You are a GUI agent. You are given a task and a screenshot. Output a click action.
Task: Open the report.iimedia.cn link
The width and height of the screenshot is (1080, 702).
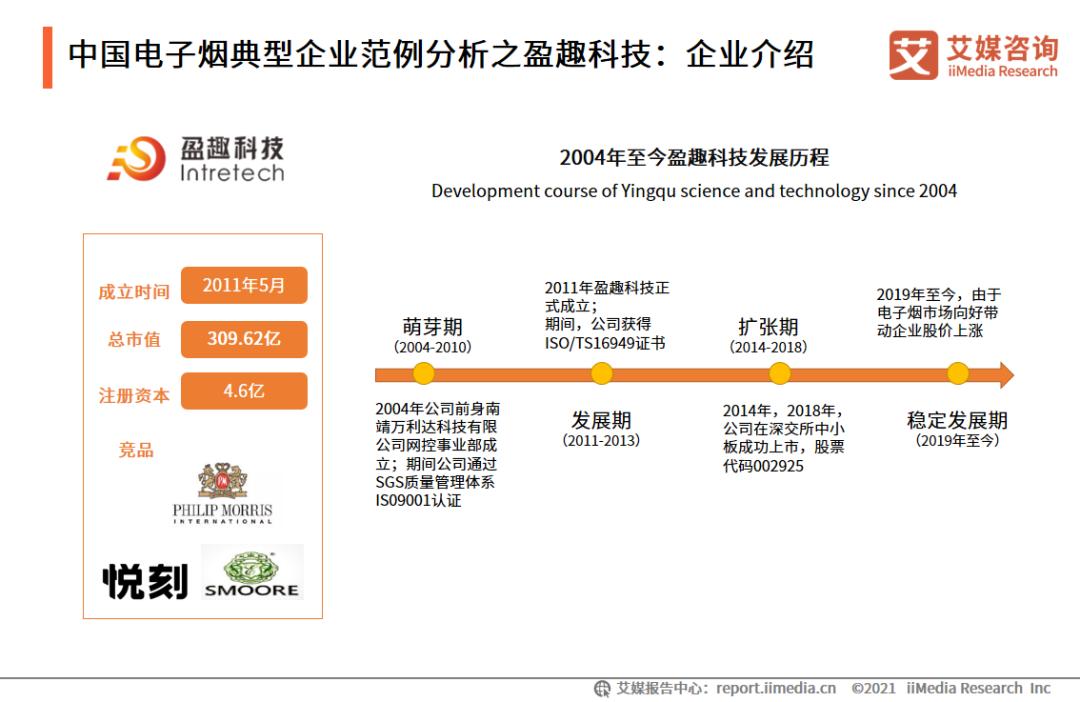pos(775,688)
